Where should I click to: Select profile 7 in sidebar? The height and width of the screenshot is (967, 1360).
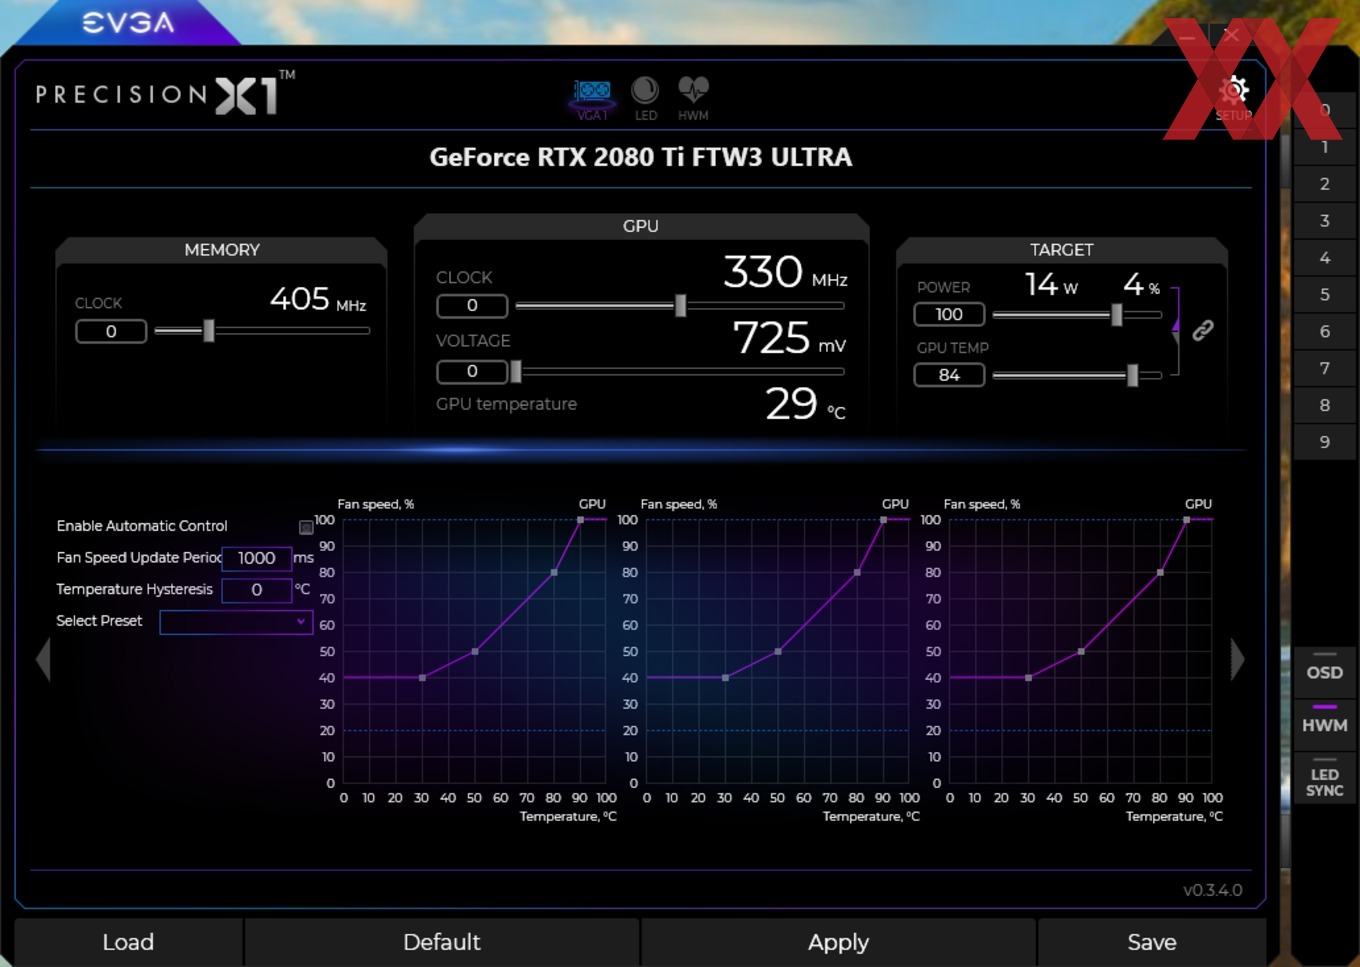pos(1325,368)
